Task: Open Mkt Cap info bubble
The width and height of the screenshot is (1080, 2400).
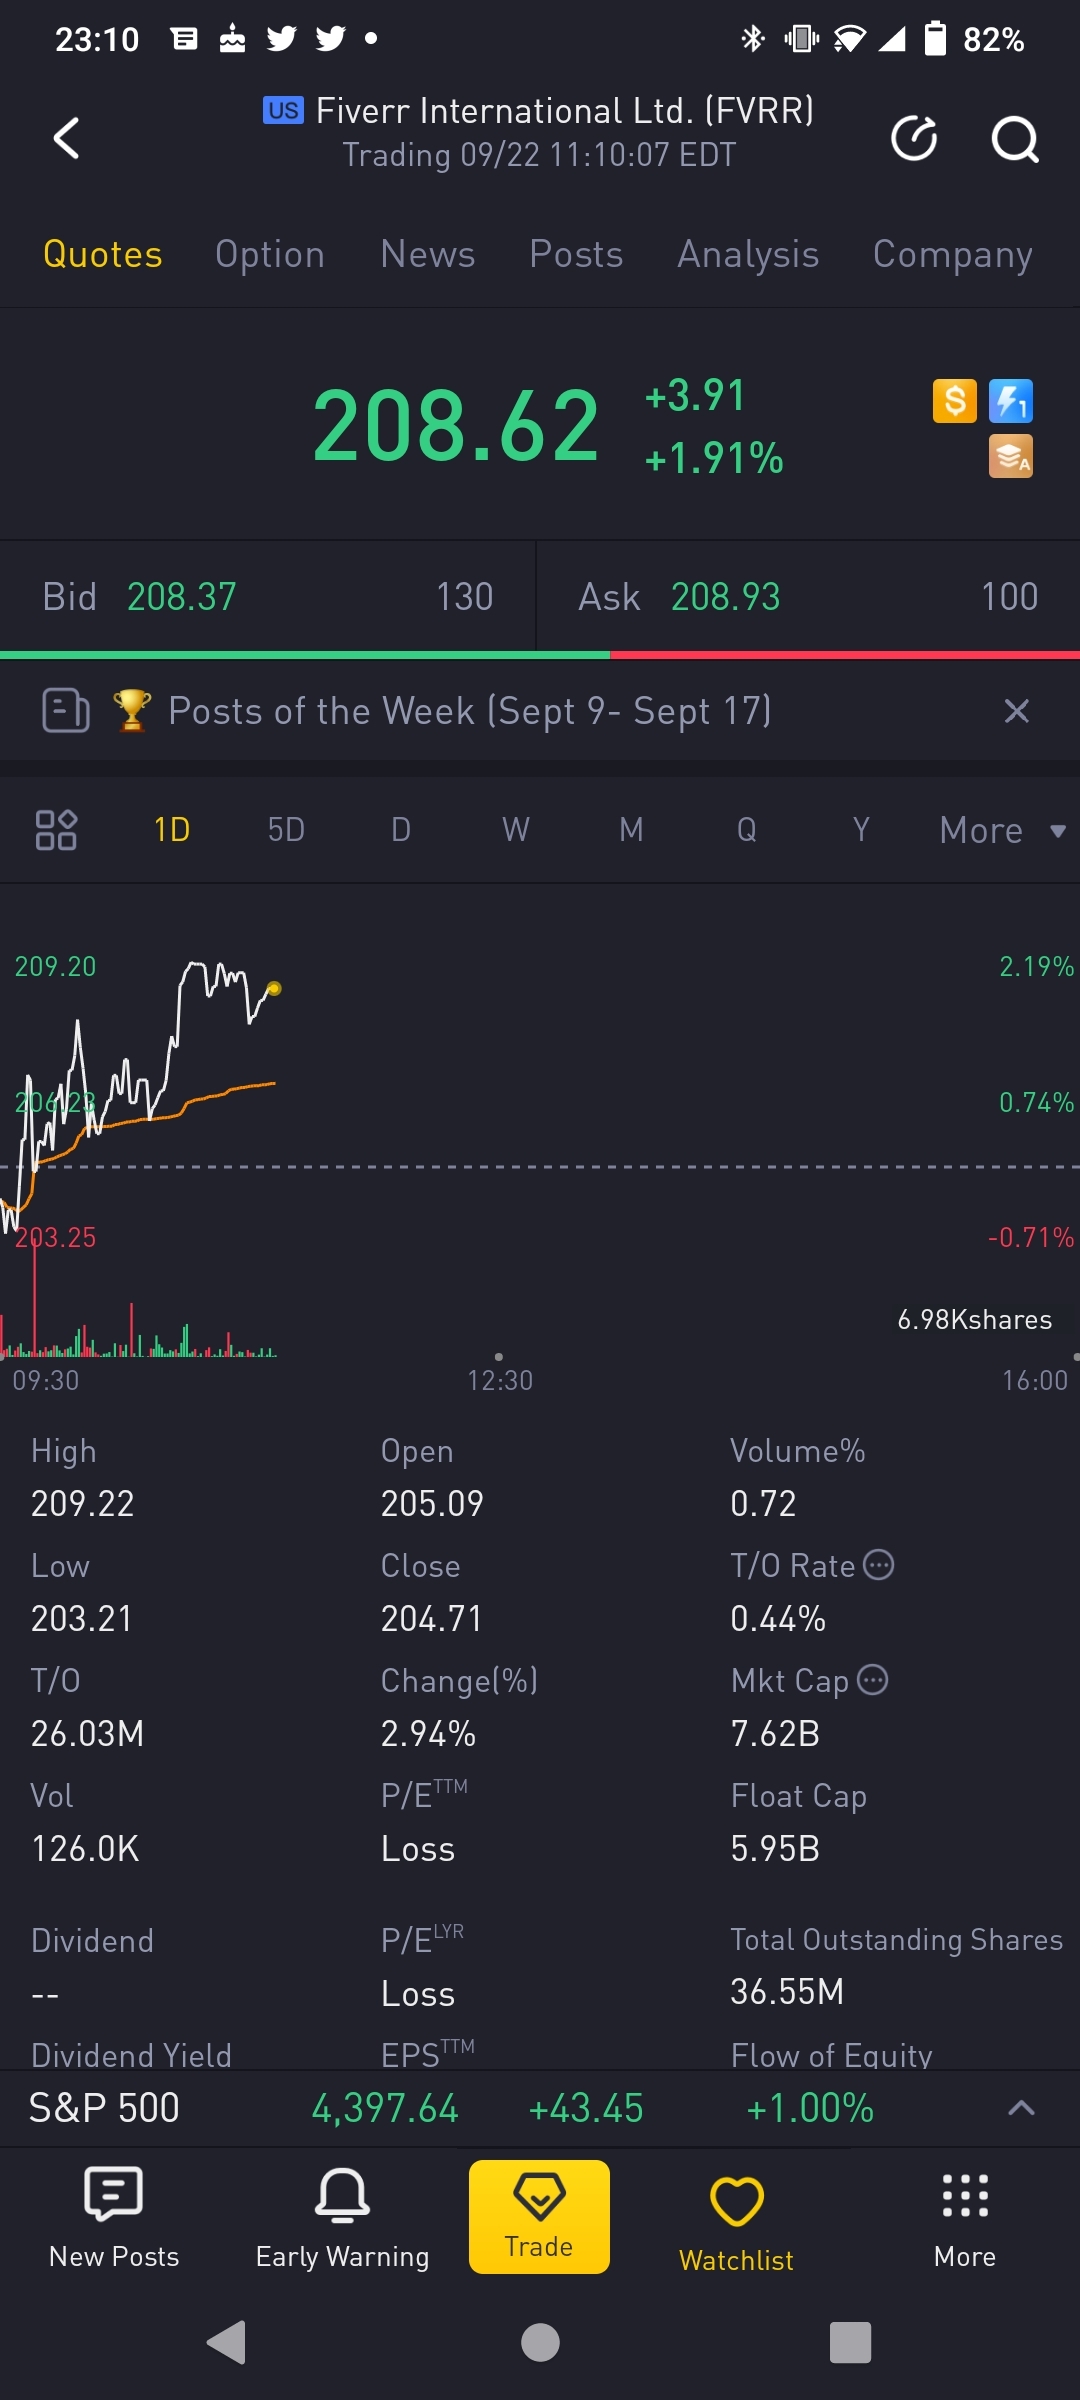Action: [x=873, y=1680]
